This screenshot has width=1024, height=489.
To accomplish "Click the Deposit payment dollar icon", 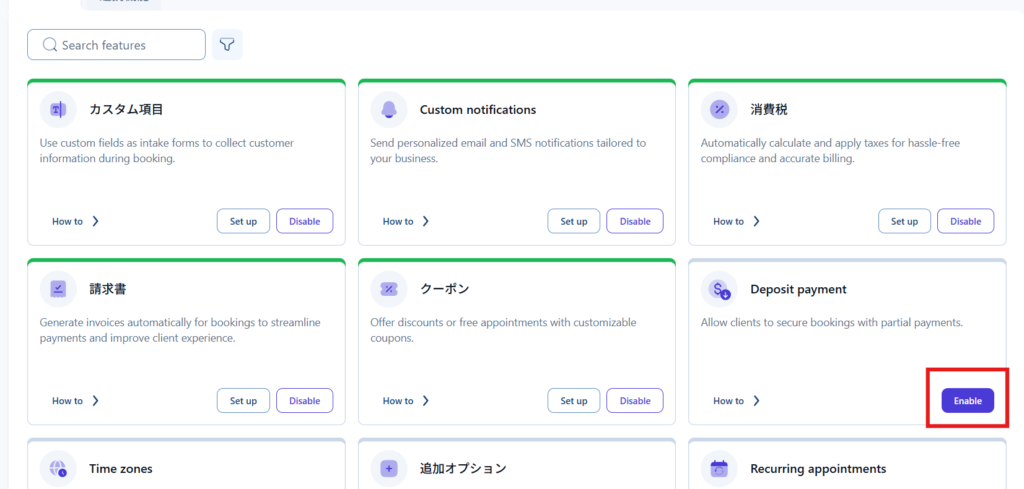I will (719, 289).
